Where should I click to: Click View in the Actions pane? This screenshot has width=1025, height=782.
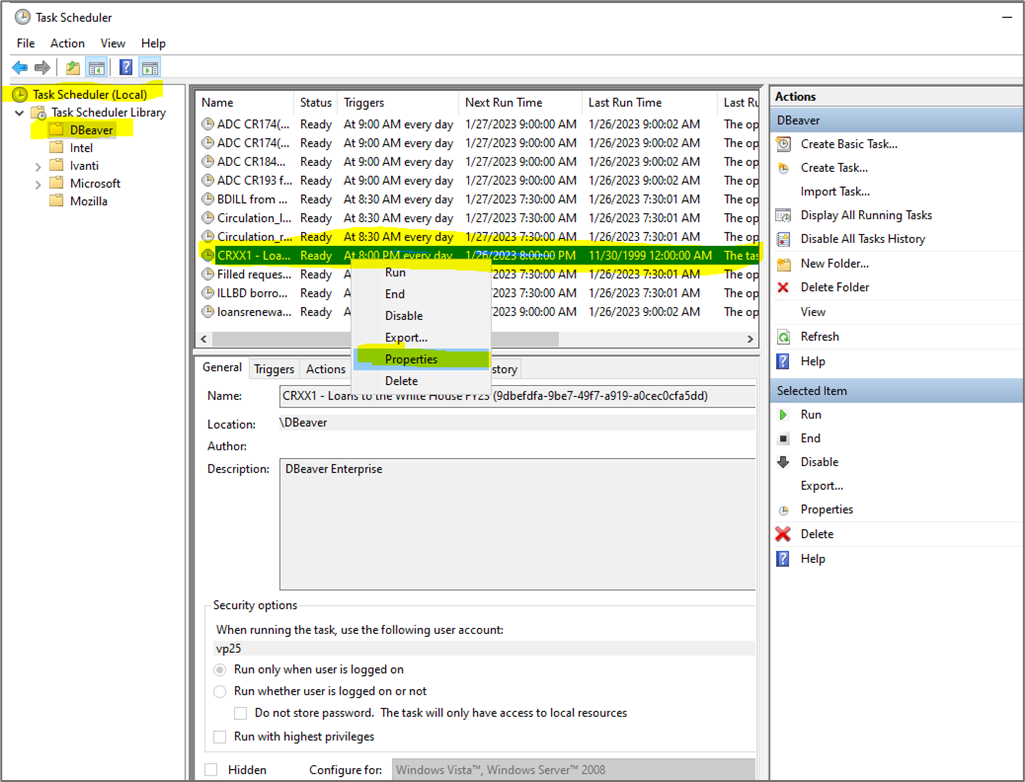813,312
